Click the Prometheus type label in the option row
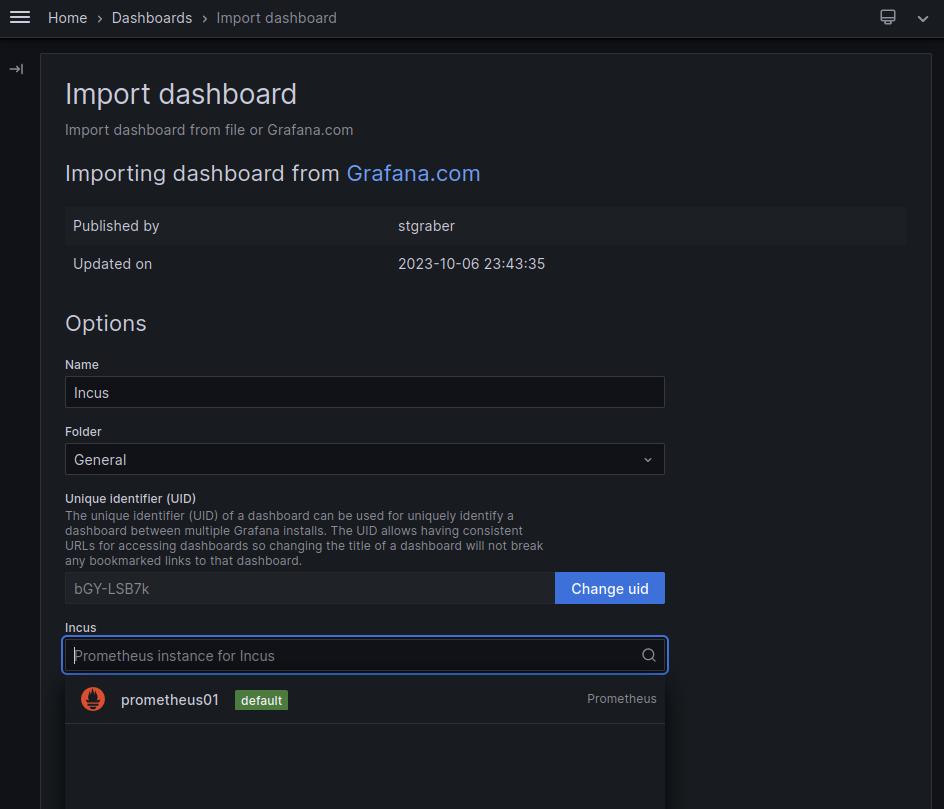This screenshot has width=944, height=809. pyautogui.click(x=621, y=699)
